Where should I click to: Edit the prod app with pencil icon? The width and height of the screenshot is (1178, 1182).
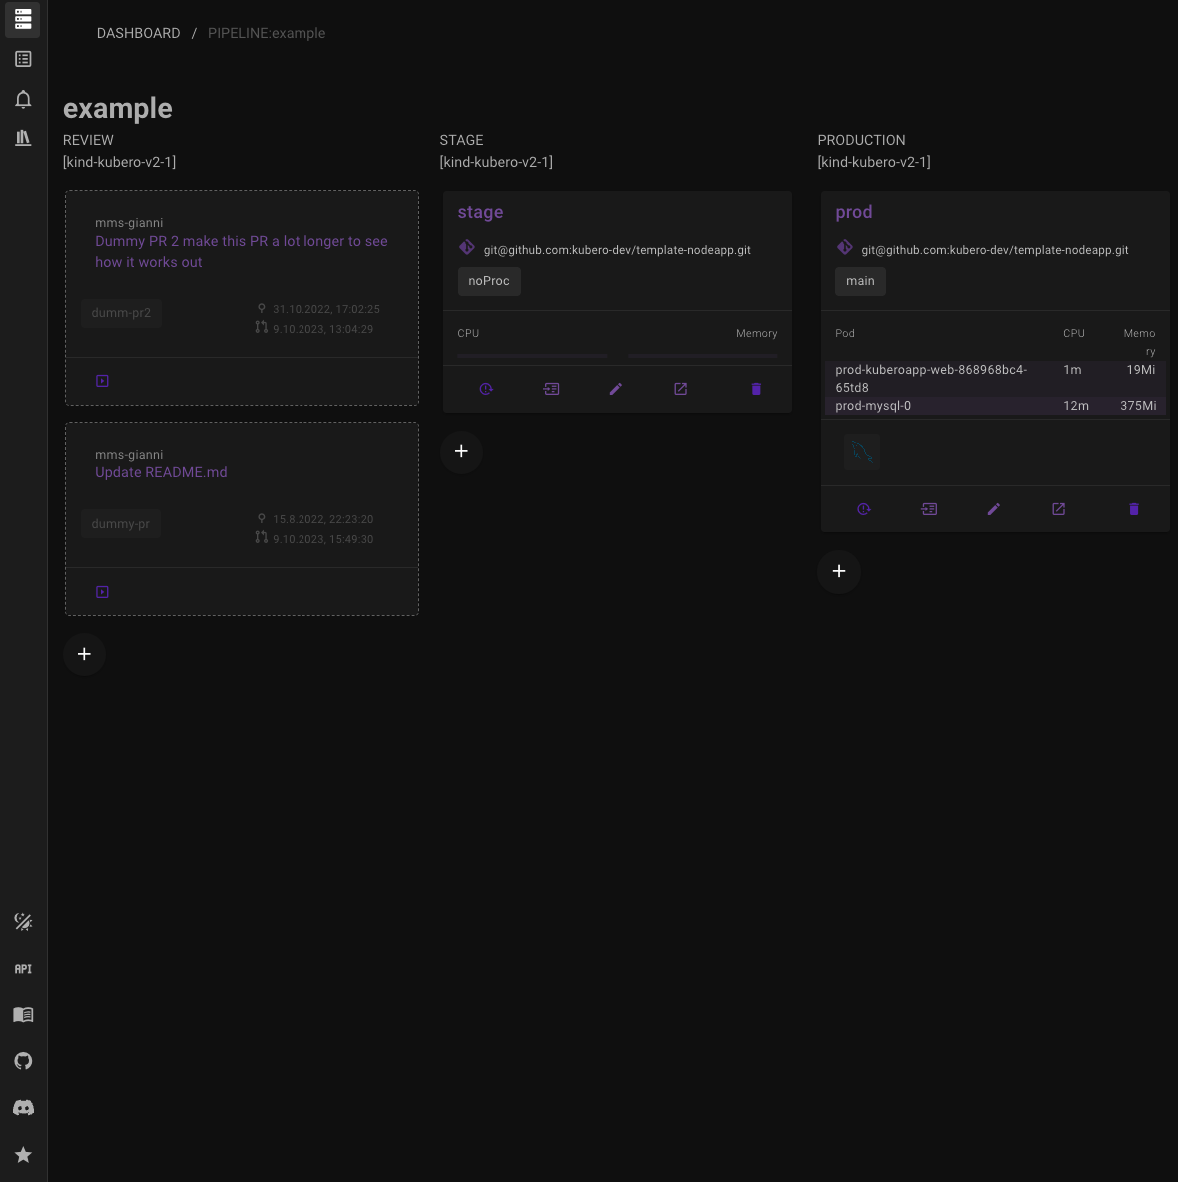coord(993,509)
